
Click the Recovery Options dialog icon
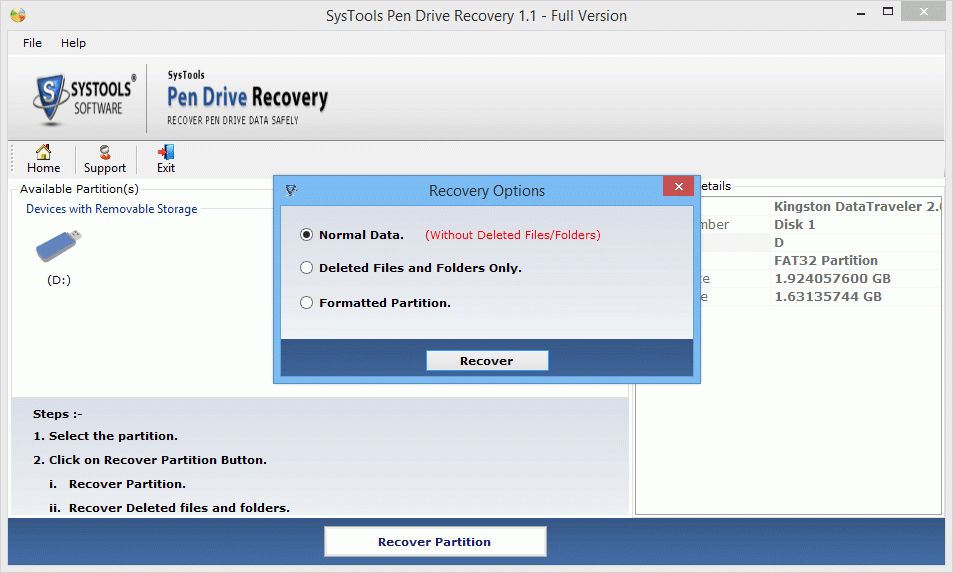(x=291, y=190)
